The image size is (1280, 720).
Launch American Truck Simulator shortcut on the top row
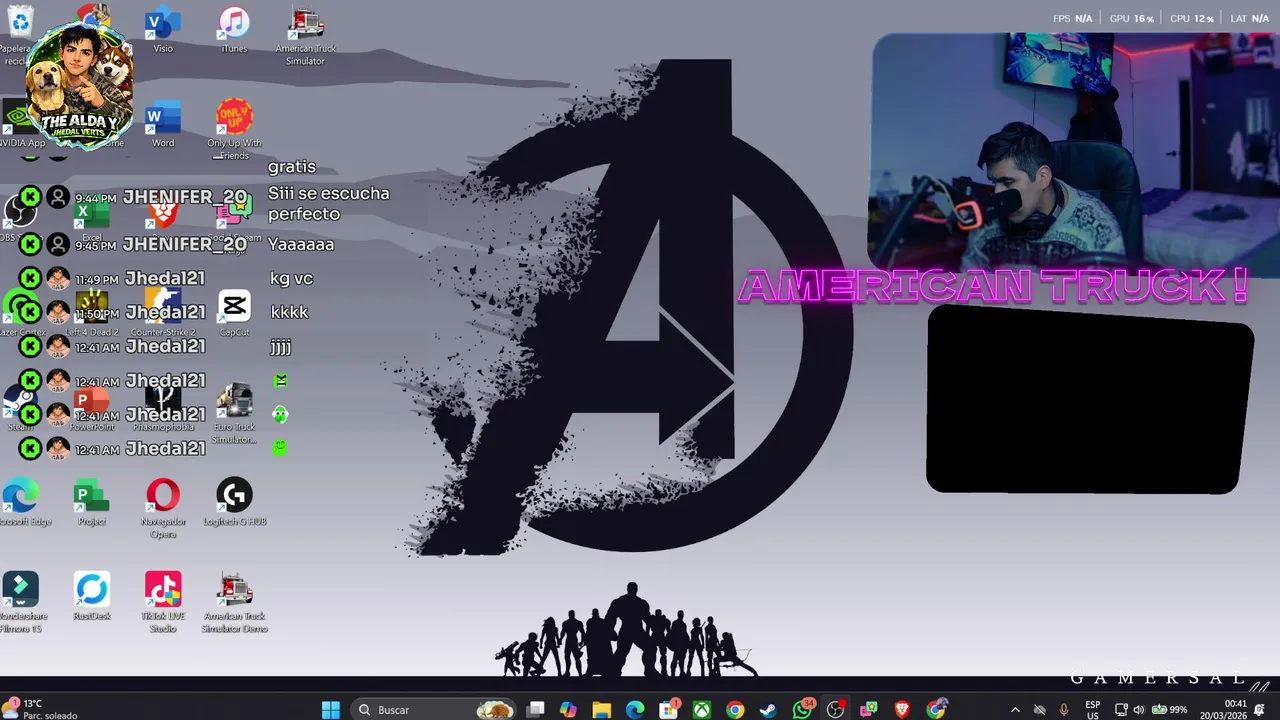tap(305, 37)
